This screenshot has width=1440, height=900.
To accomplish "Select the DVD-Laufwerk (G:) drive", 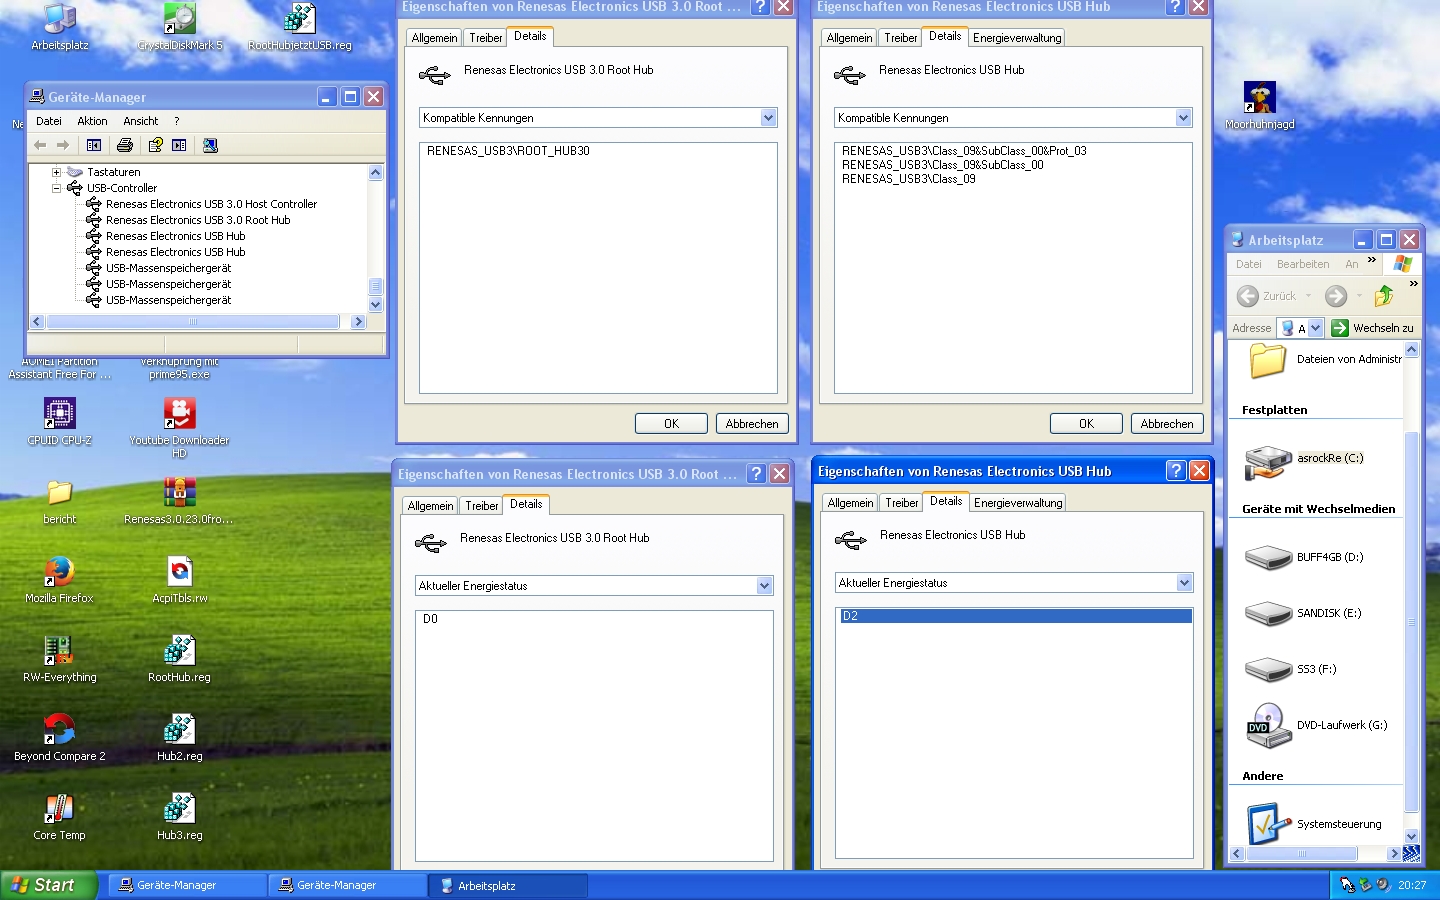I will pyautogui.click(x=1316, y=725).
